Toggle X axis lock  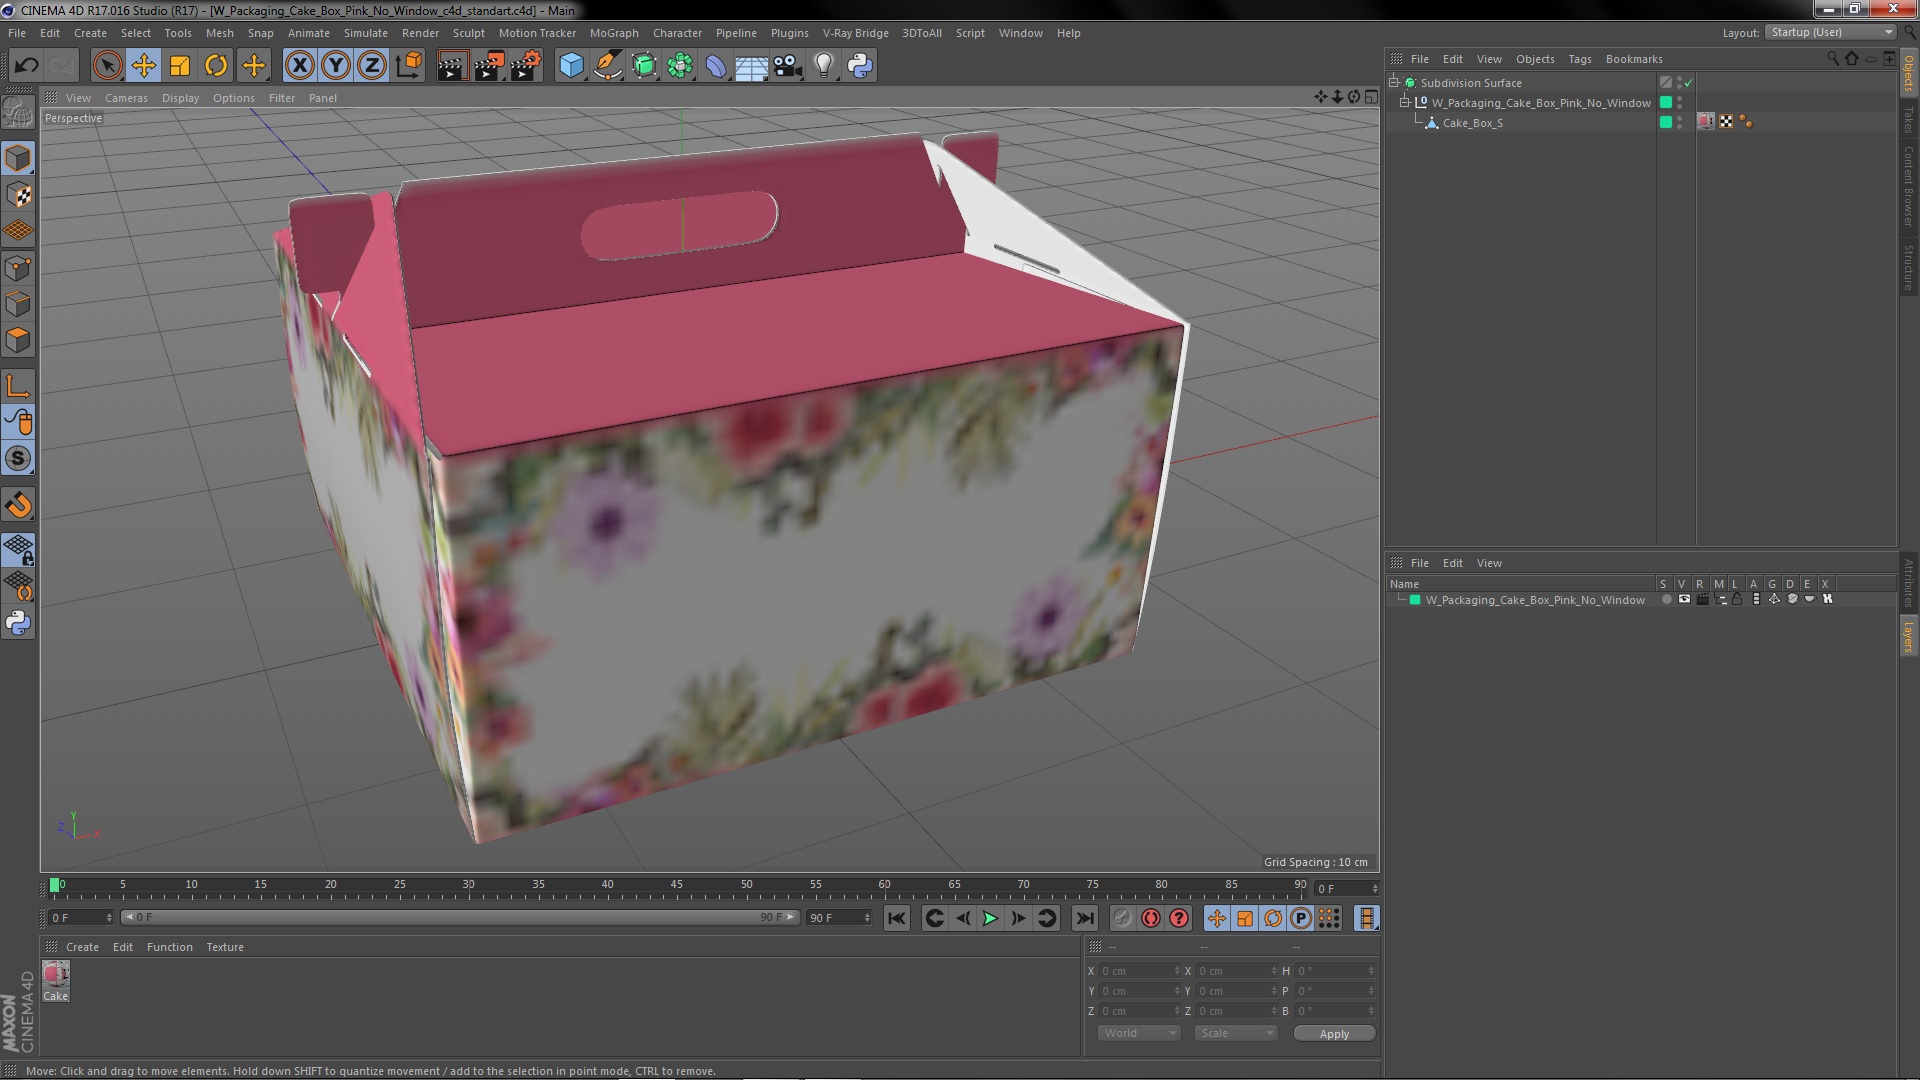(x=299, y=66)
